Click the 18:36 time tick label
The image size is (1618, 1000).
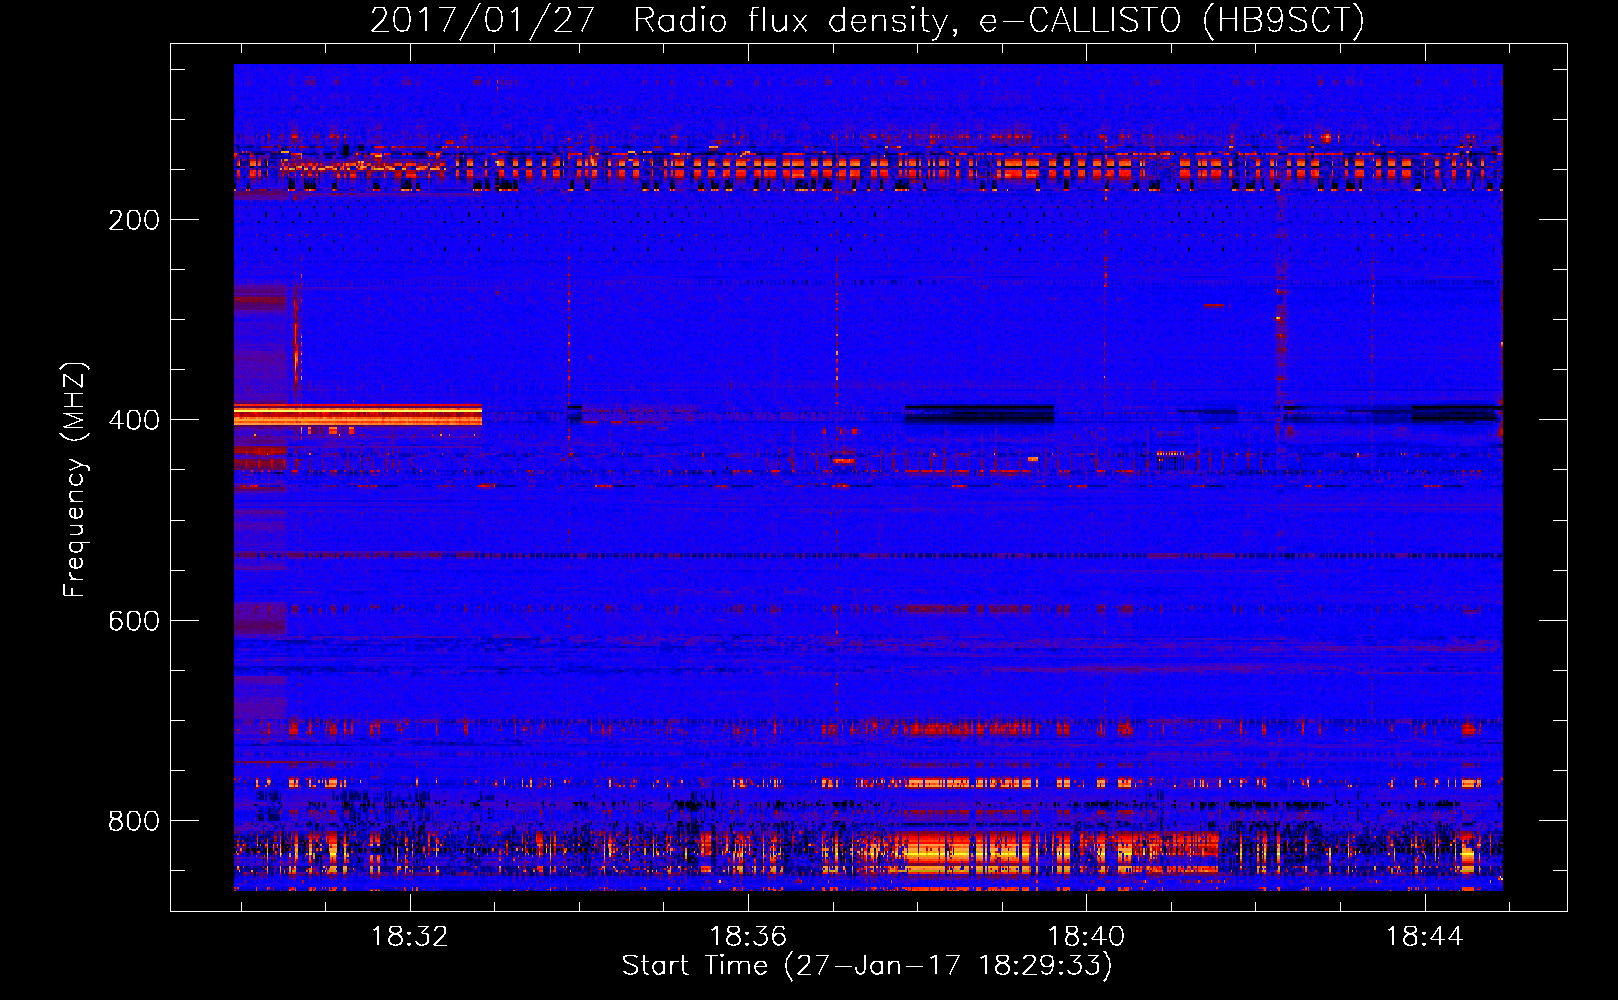point(748,937)
